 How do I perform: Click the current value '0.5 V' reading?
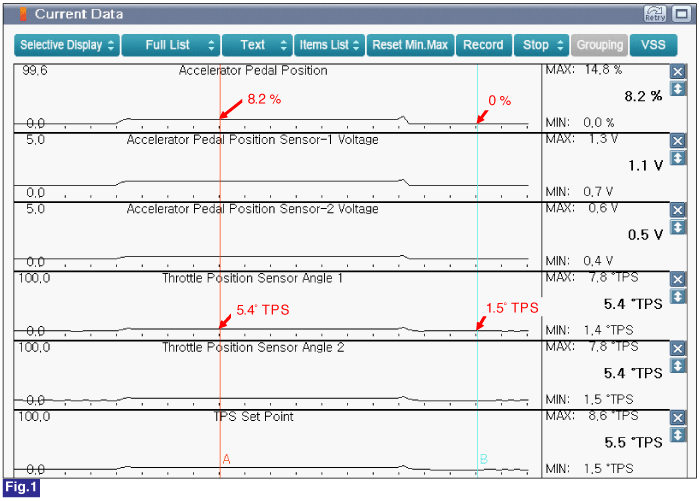coord(646,235)
